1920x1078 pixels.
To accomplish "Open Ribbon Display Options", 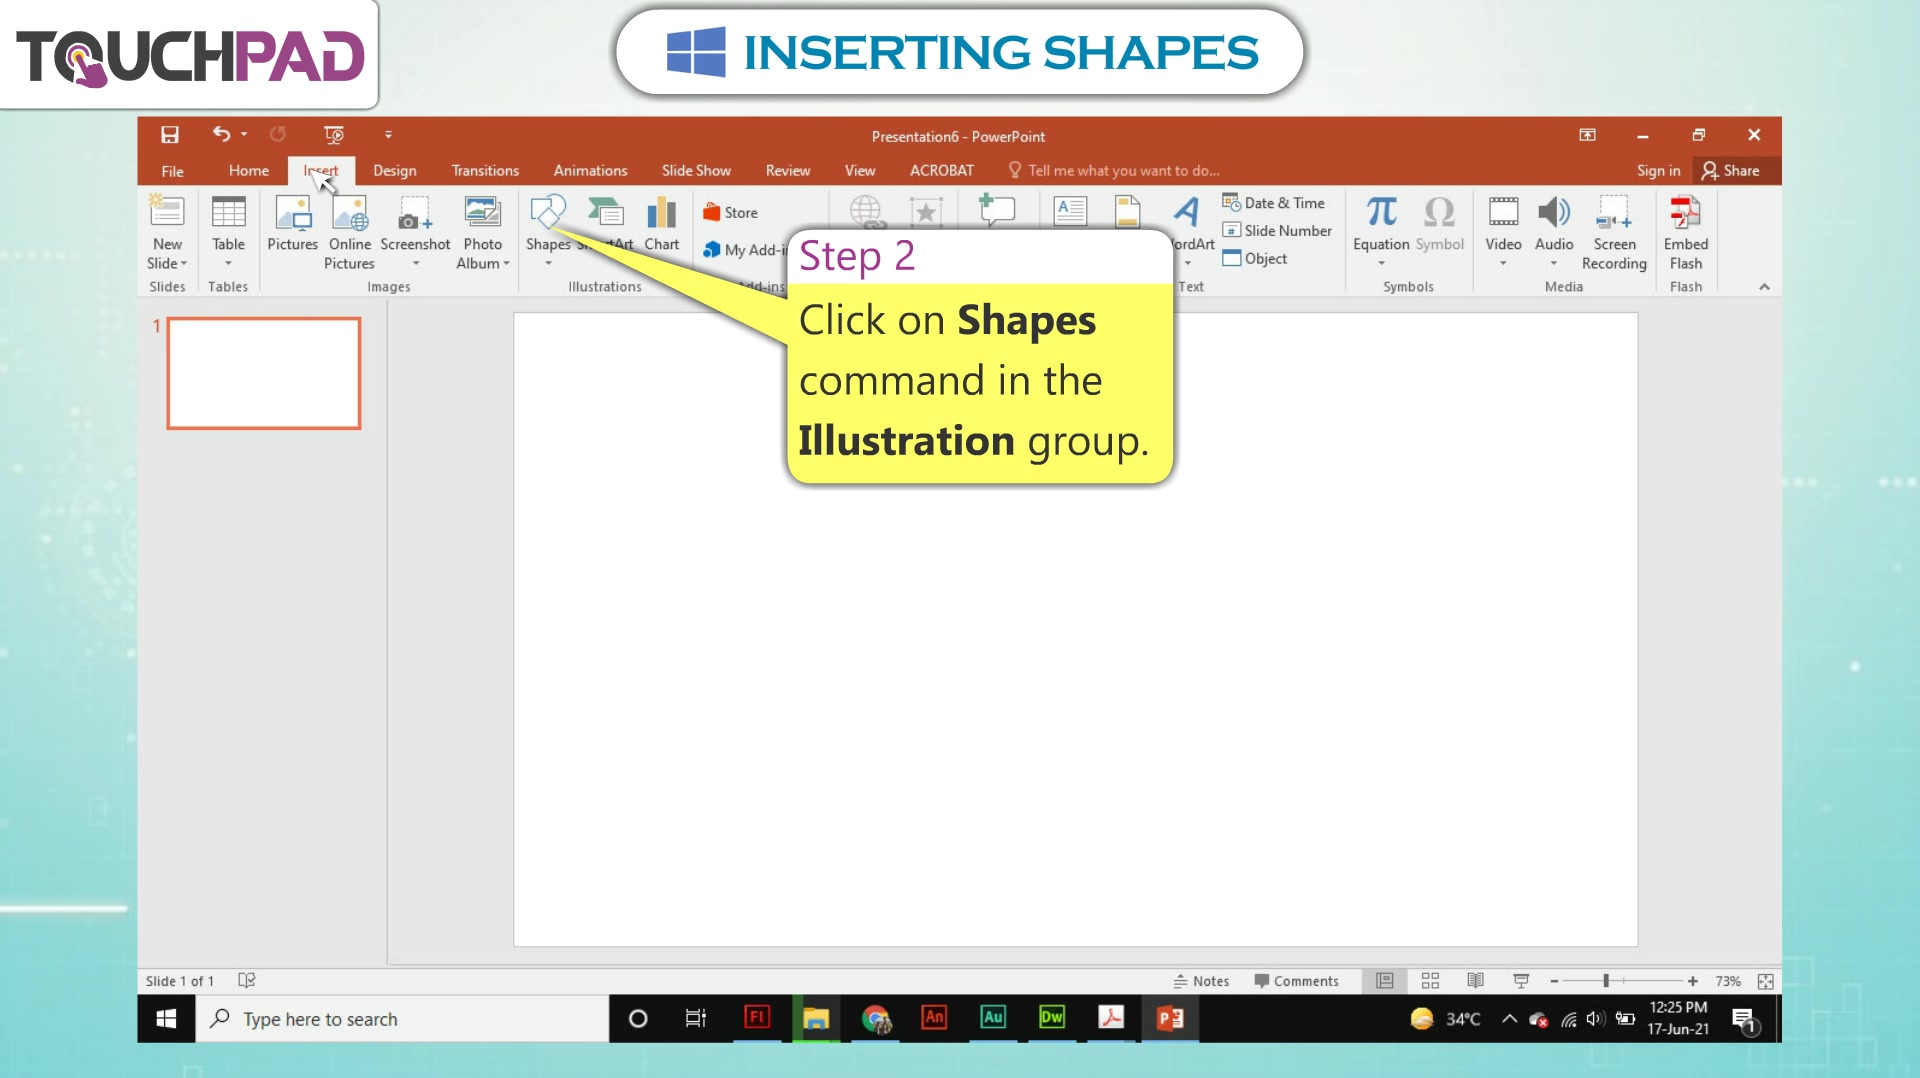I will 1587,135.
